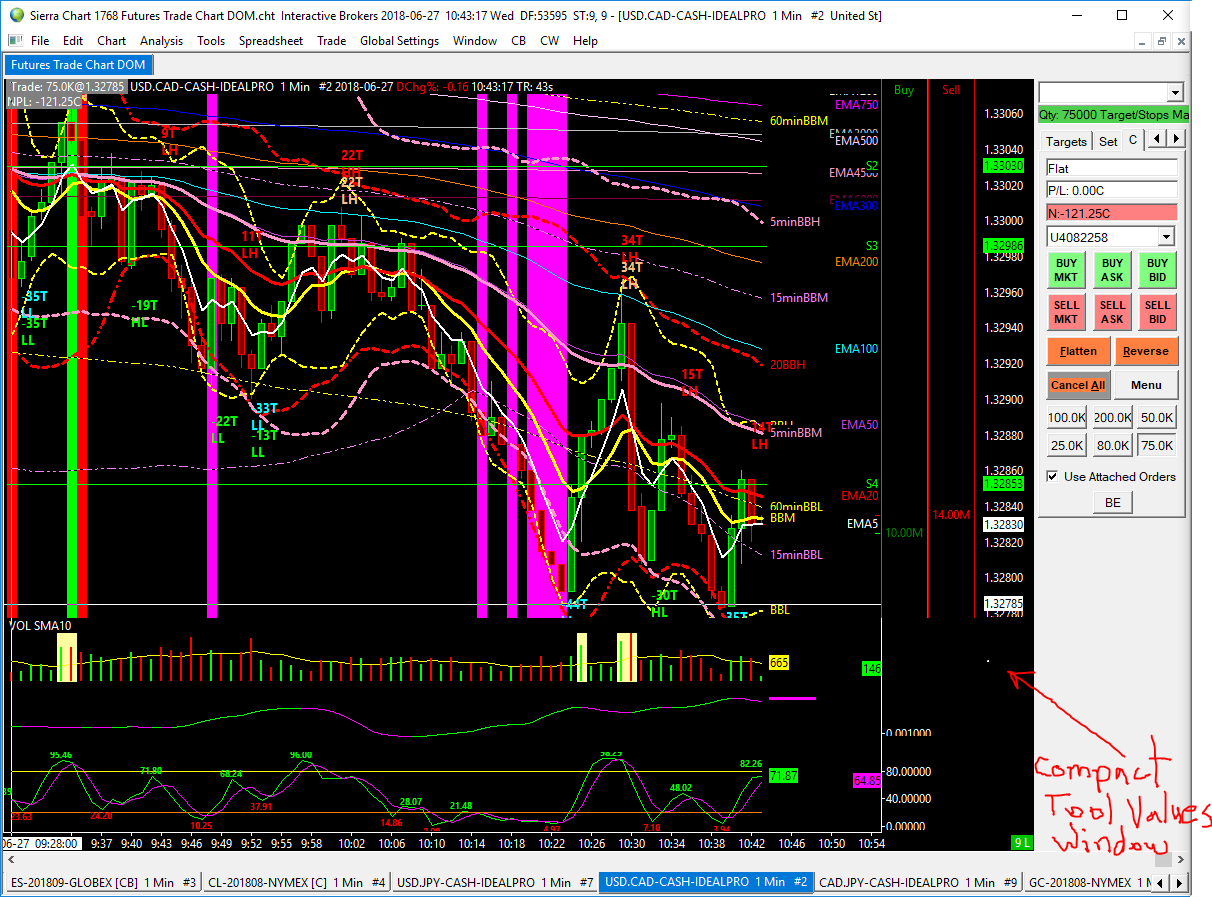
Task: Click the red N:-121.25C field
Action: pyautogui.click(x=1111, y=212)
